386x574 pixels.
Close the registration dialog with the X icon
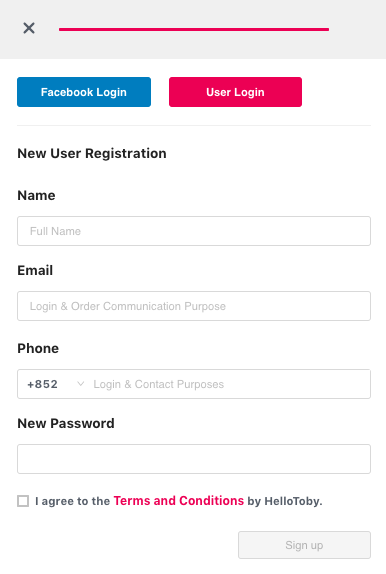point(29,28)
